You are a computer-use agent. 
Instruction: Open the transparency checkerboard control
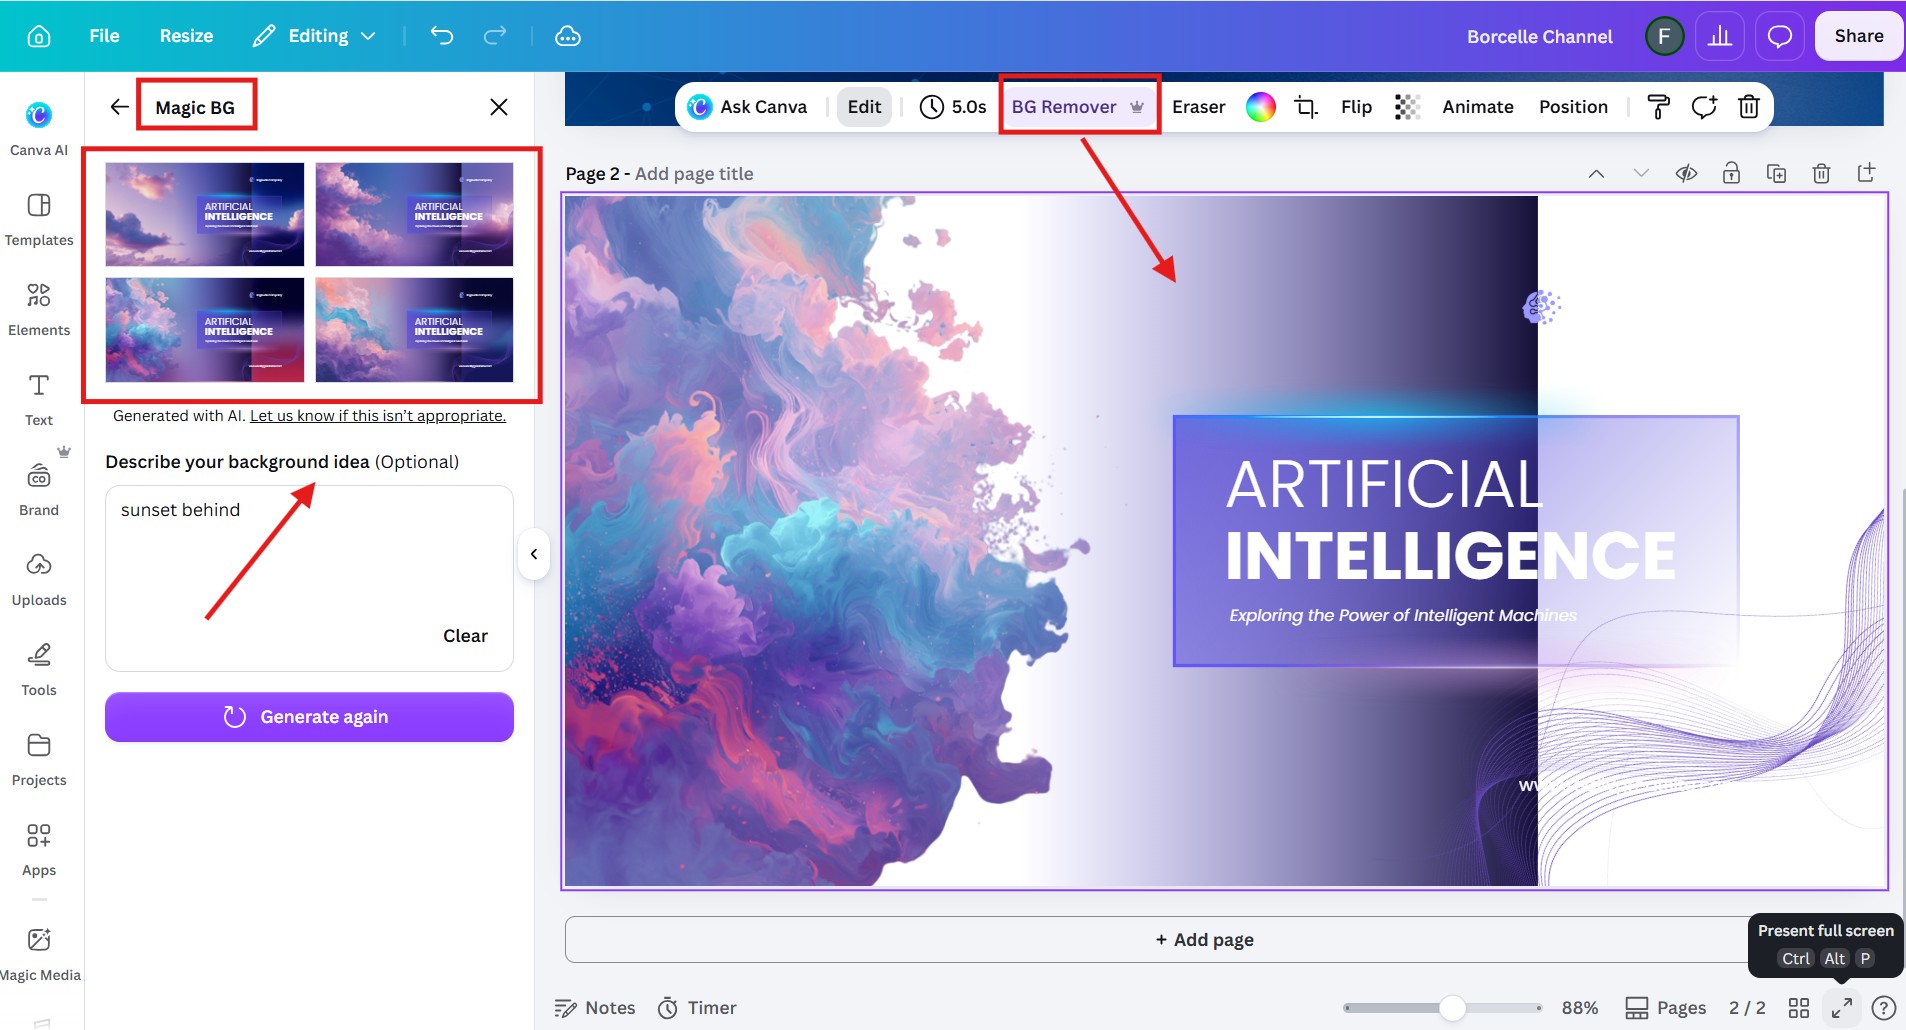(x=1407, y=107)
